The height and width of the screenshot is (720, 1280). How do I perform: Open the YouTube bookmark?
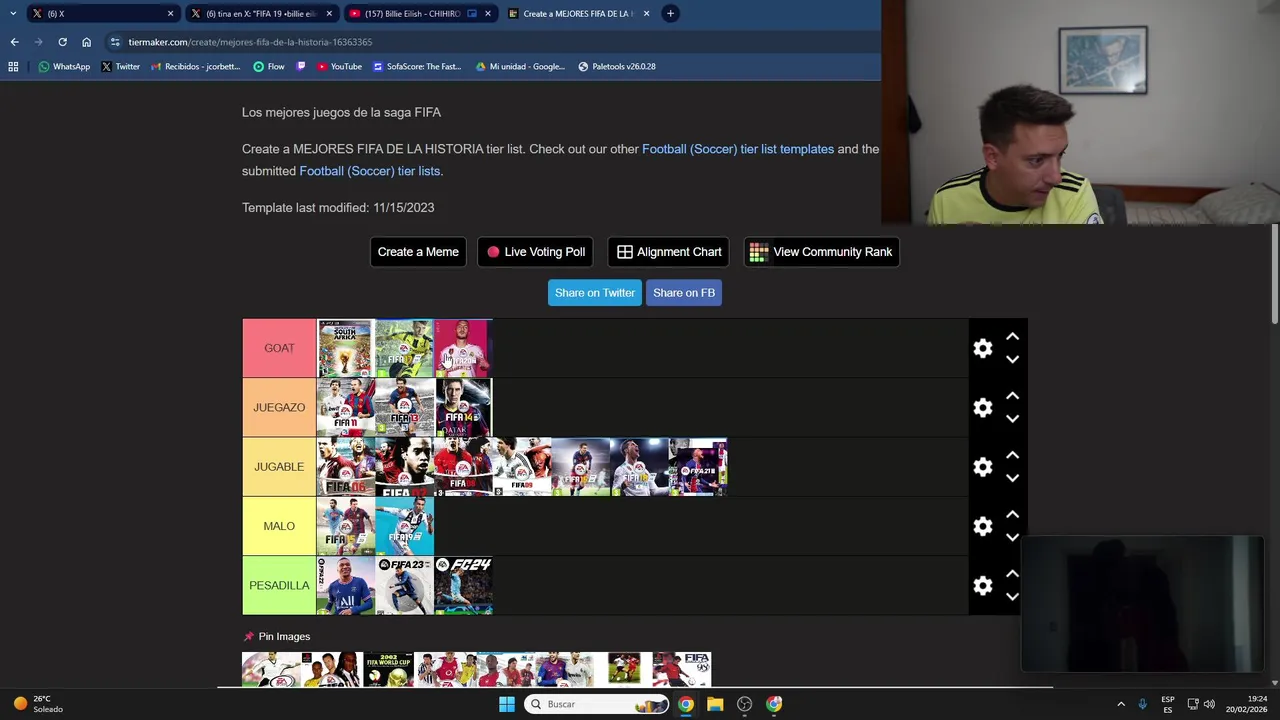pos(339,66)
